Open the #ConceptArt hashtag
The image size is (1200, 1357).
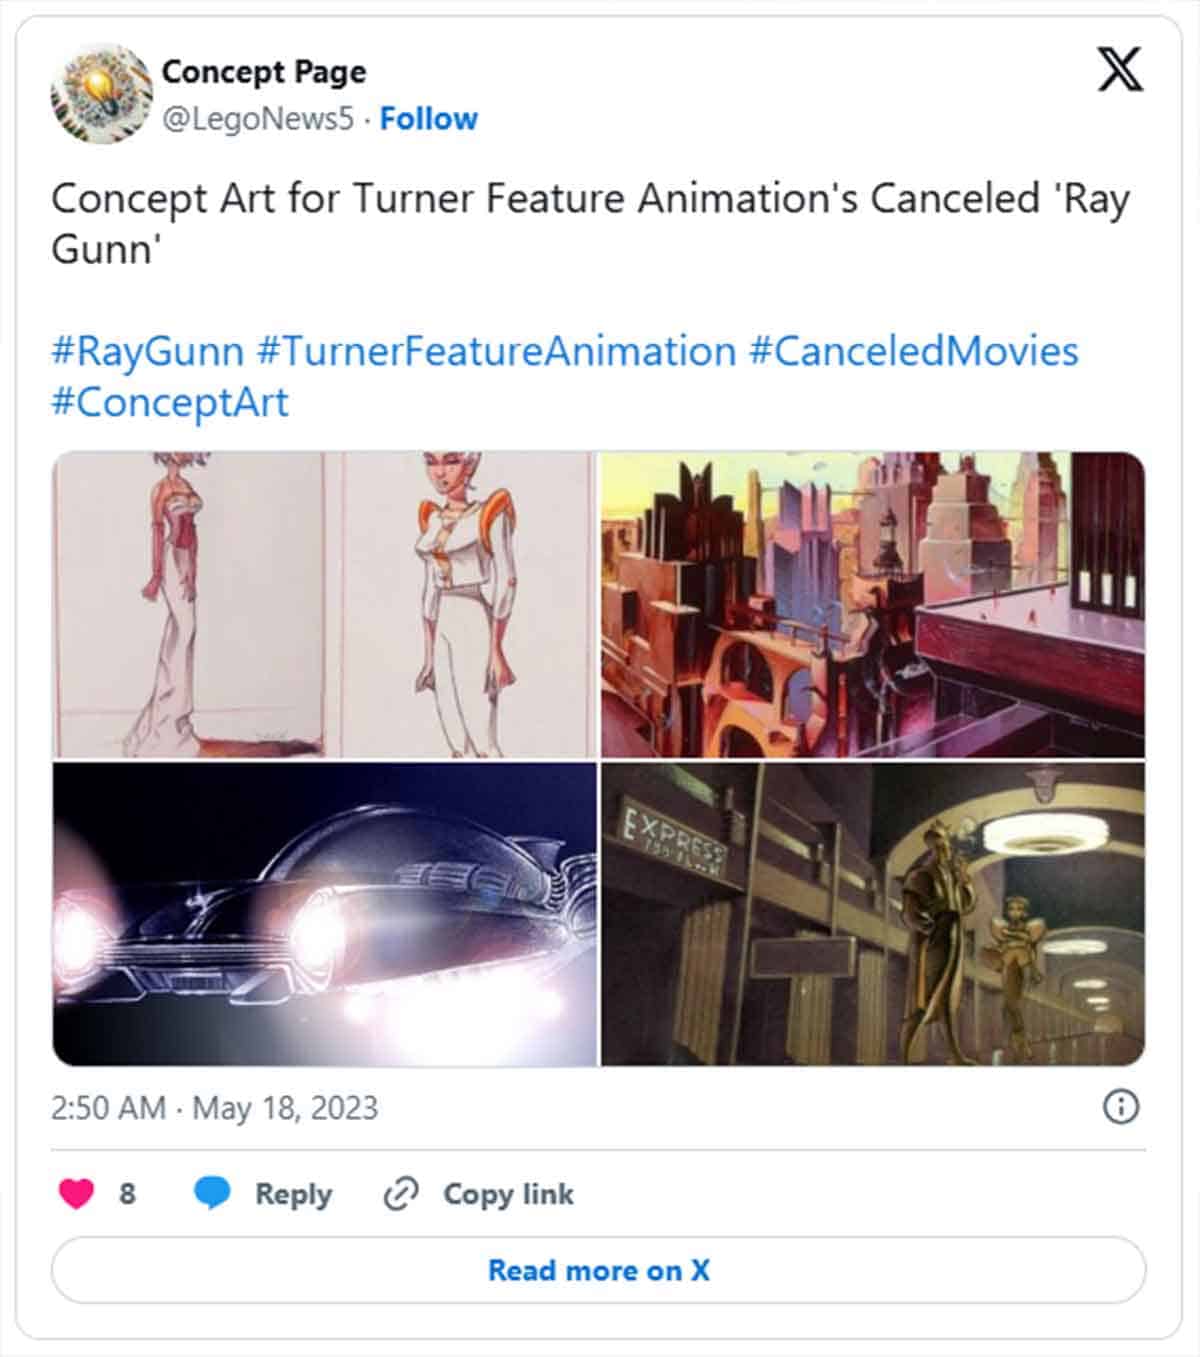(170, 403)
